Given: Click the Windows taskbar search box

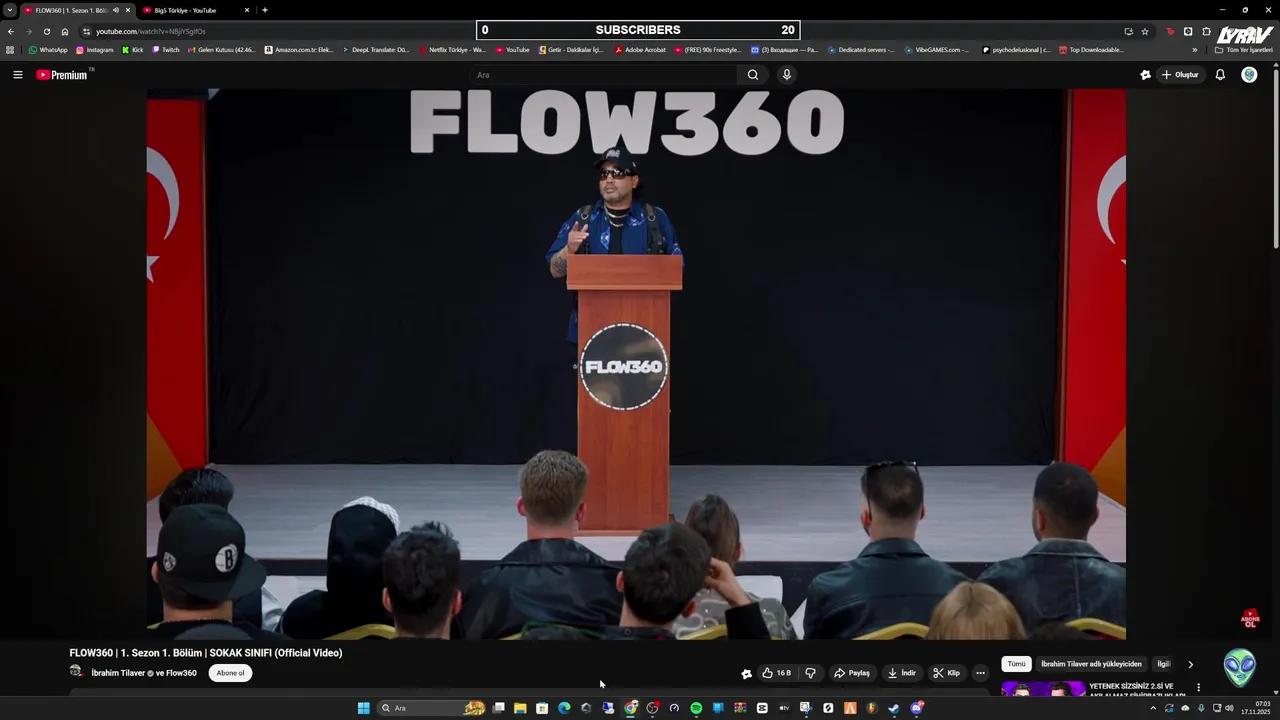Looking at the screenshot, I should click(x=431, y=708).
